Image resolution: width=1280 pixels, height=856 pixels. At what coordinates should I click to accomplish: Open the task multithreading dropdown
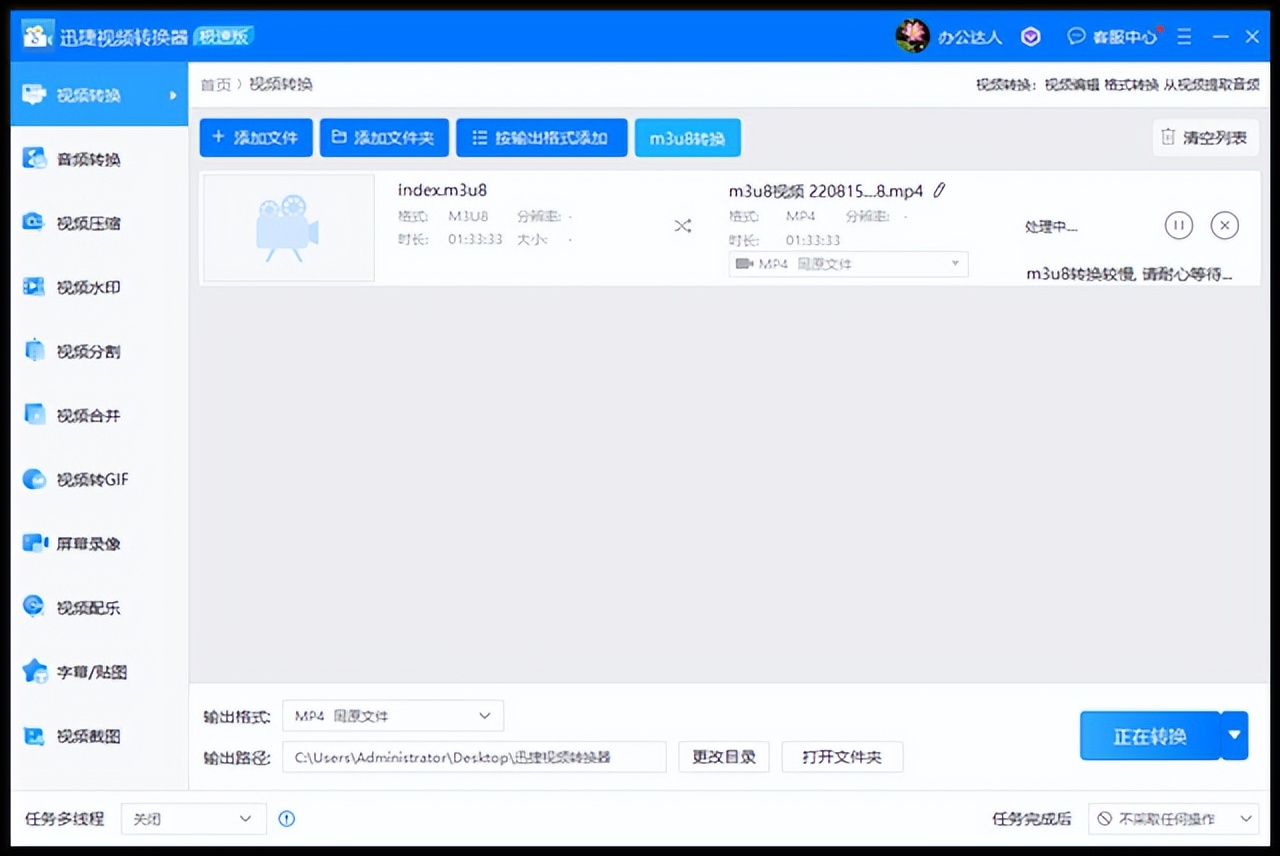coord(193,818)
